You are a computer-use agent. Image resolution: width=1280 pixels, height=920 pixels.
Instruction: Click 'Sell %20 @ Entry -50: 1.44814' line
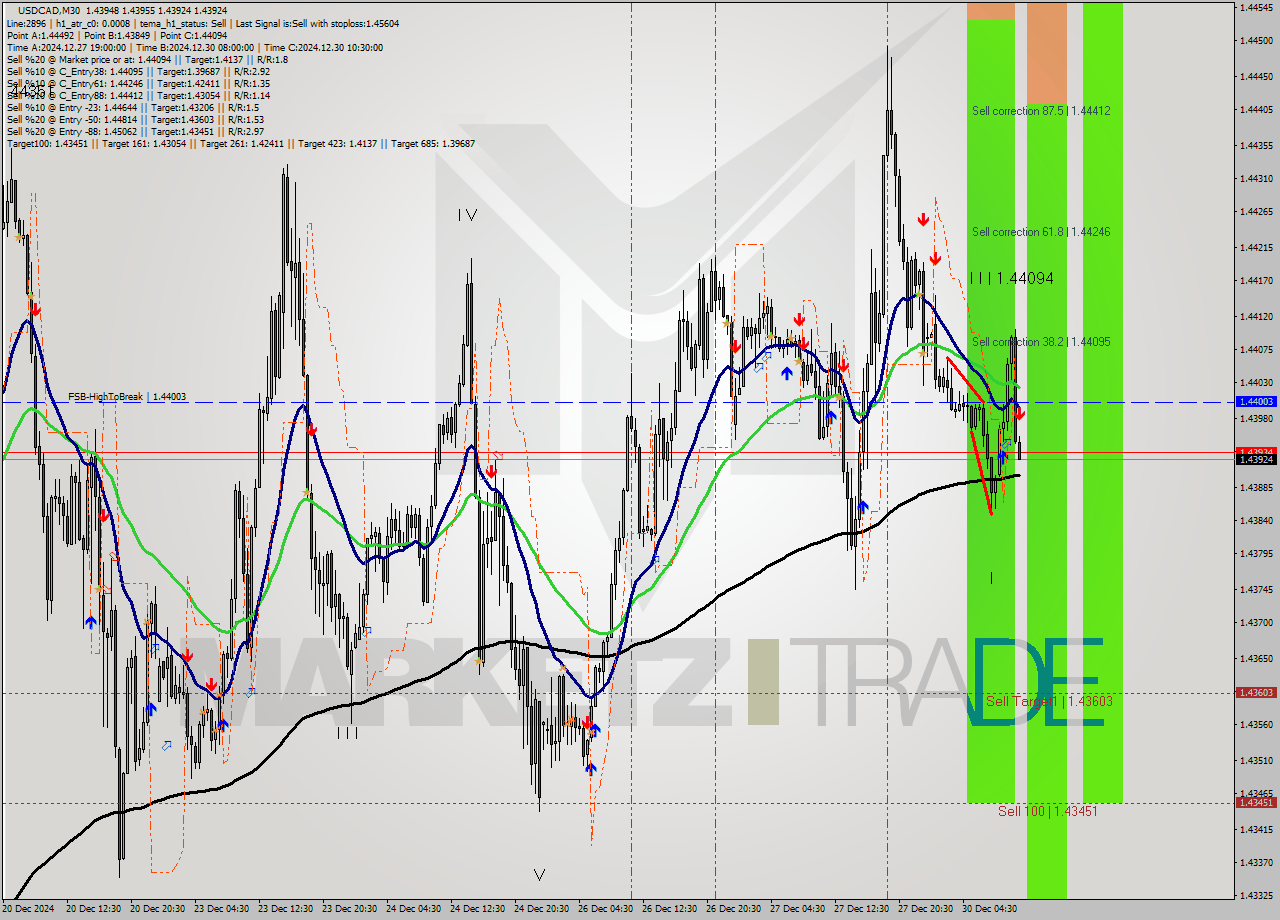click(135, 119)
